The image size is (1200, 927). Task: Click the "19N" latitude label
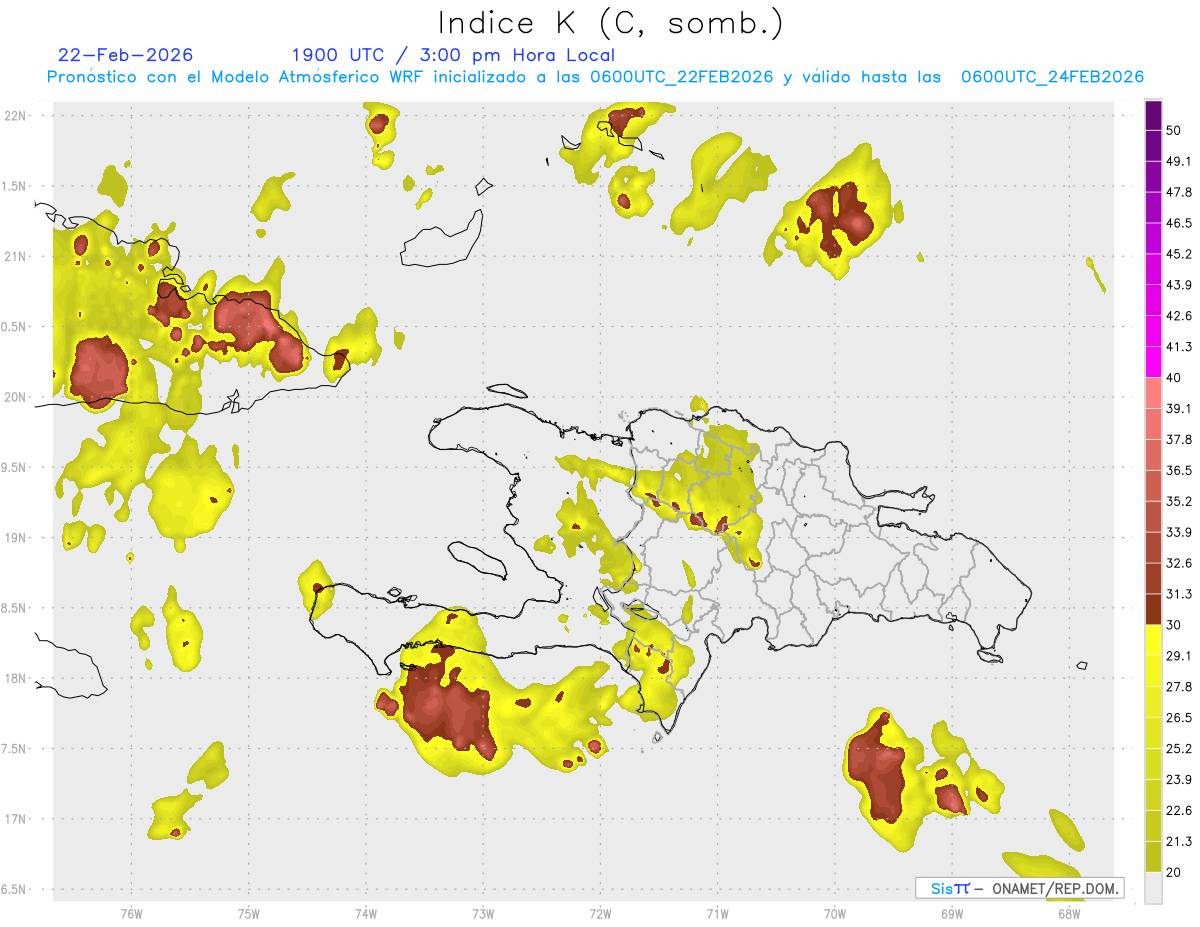15,538
